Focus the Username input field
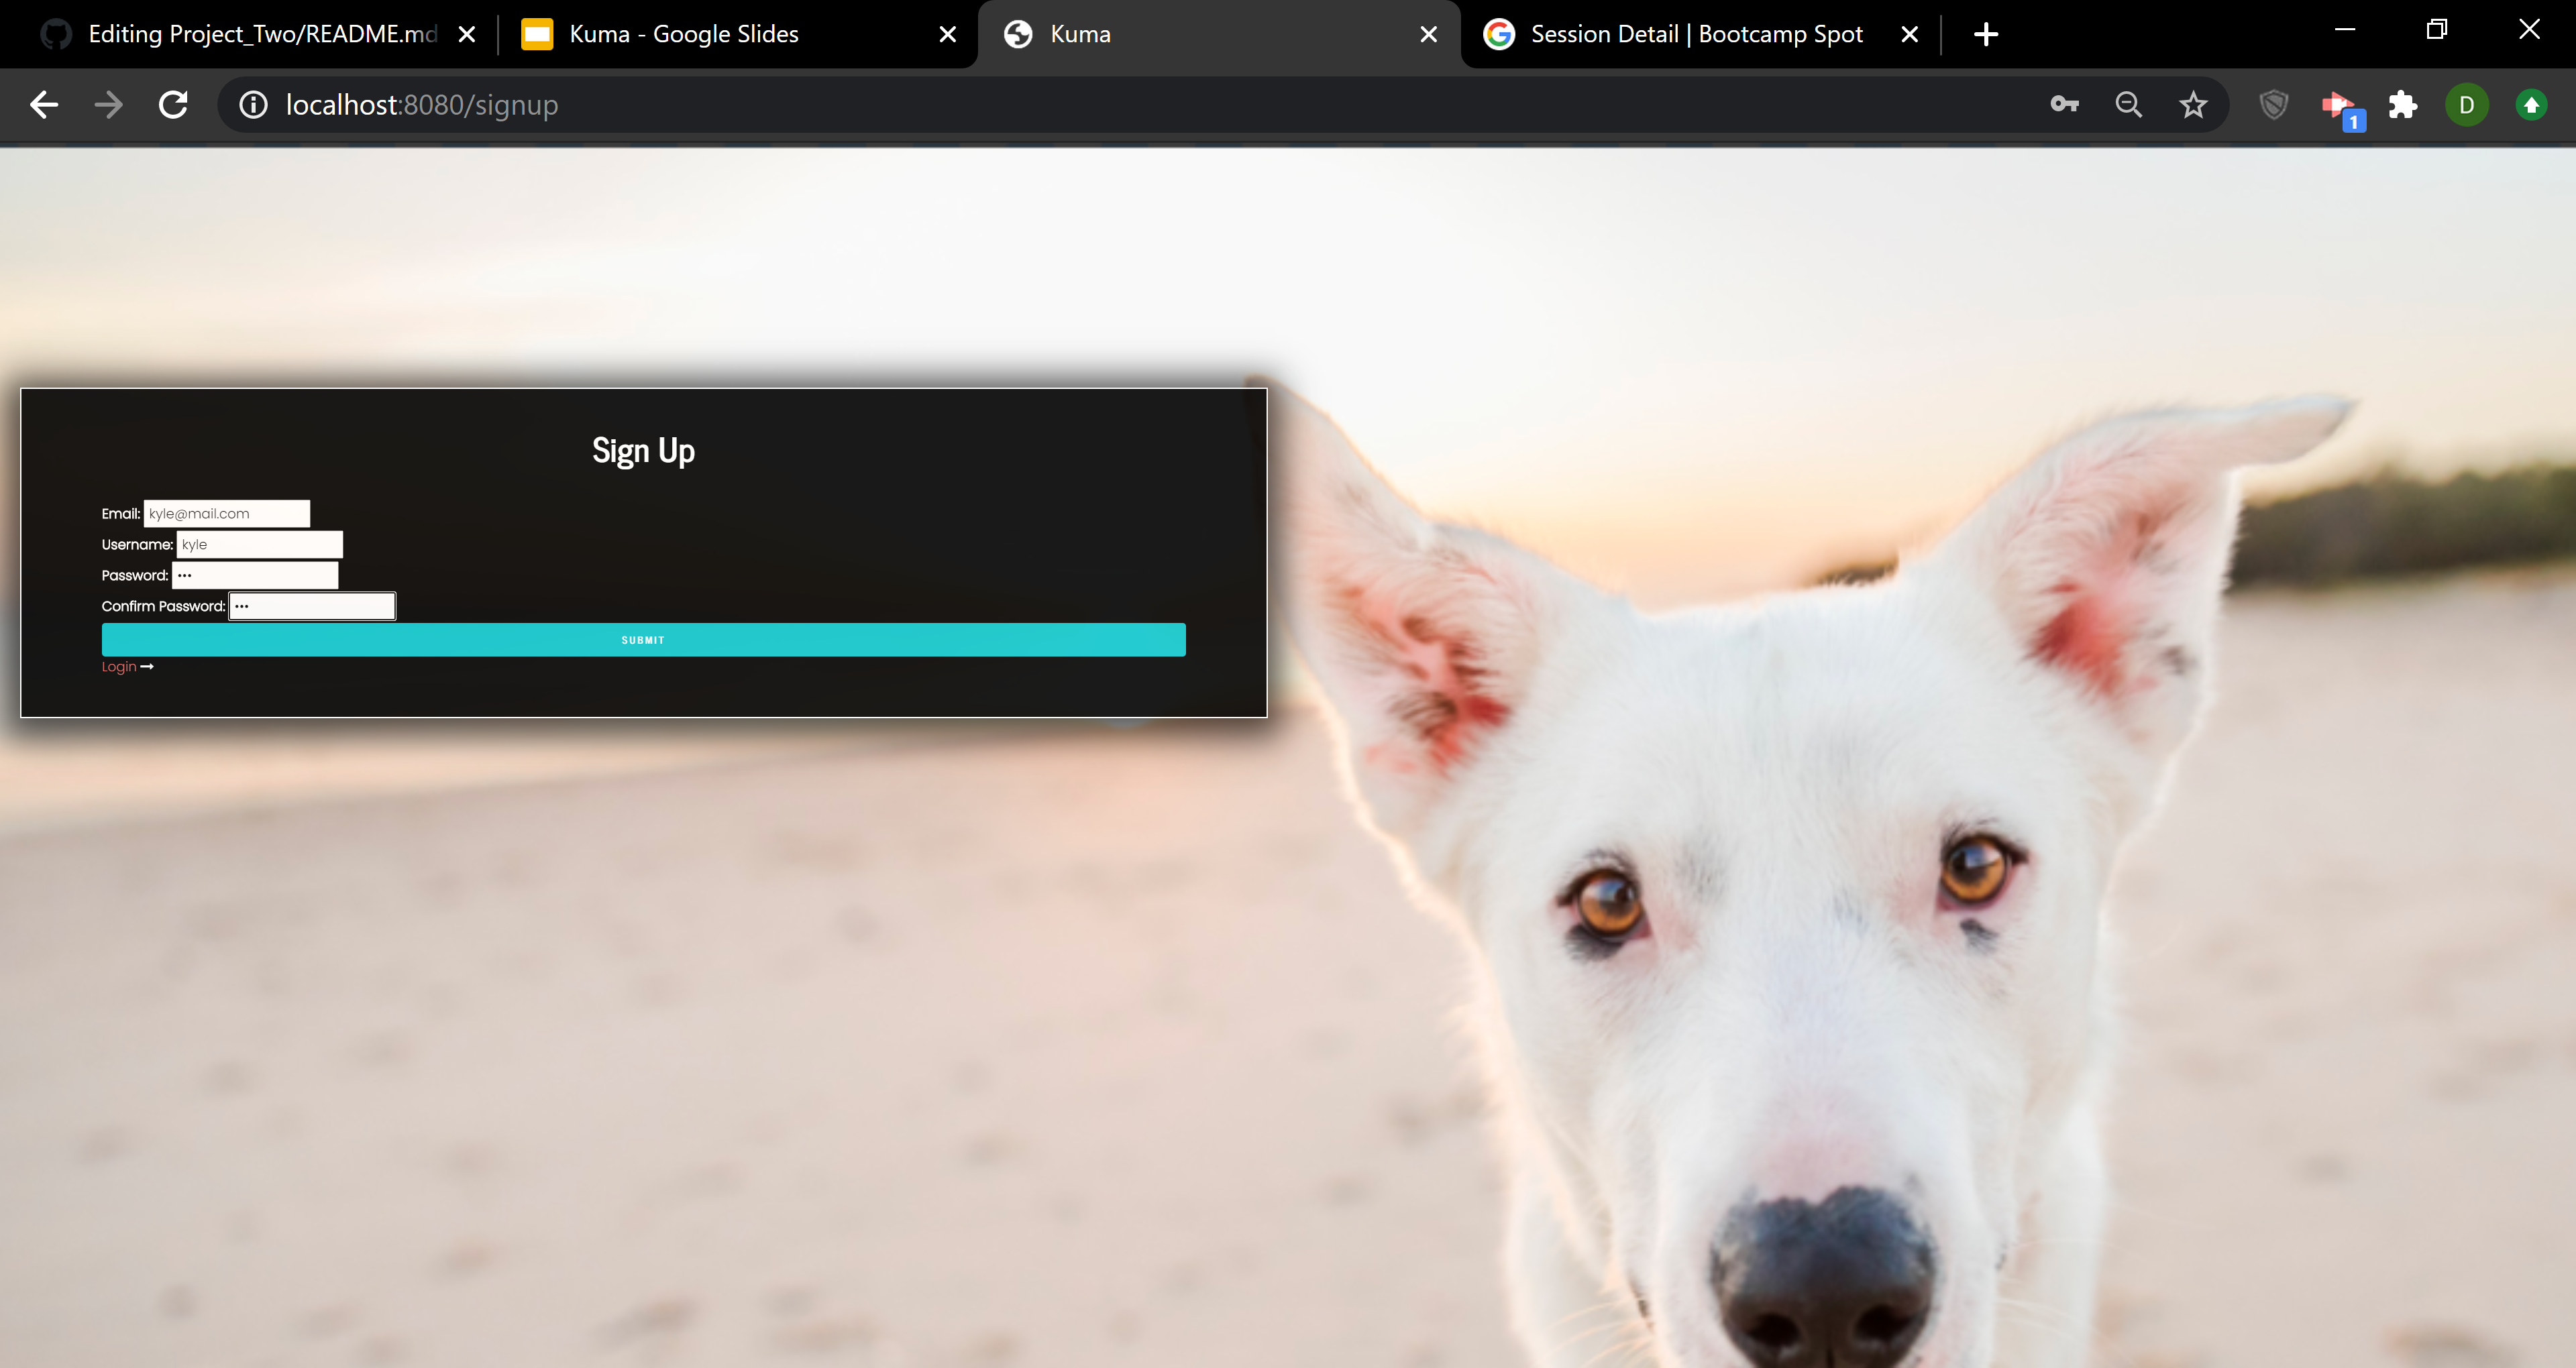The width and height of the screenshot is (2576, 1368). [260, 544]
